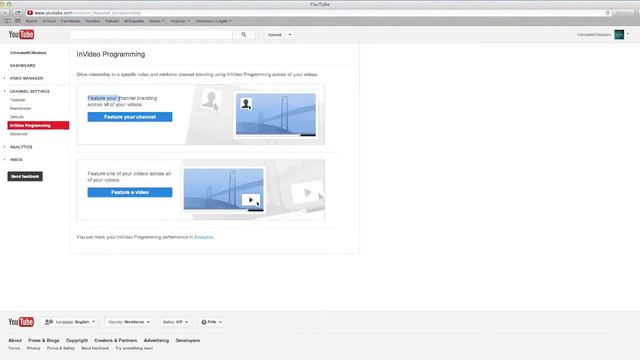The height and width of the screenshot is (360, 640).
Task: Click the featured video bridge preview image
Action: pyautogui.click(x=224, y=189)
